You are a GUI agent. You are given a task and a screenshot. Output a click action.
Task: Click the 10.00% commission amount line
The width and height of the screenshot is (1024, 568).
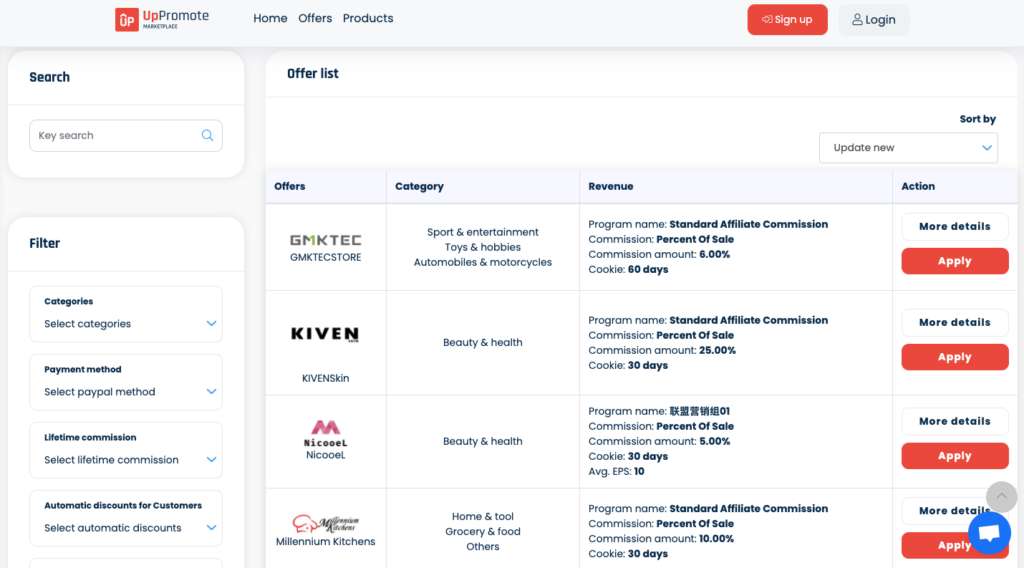[661, 539]
